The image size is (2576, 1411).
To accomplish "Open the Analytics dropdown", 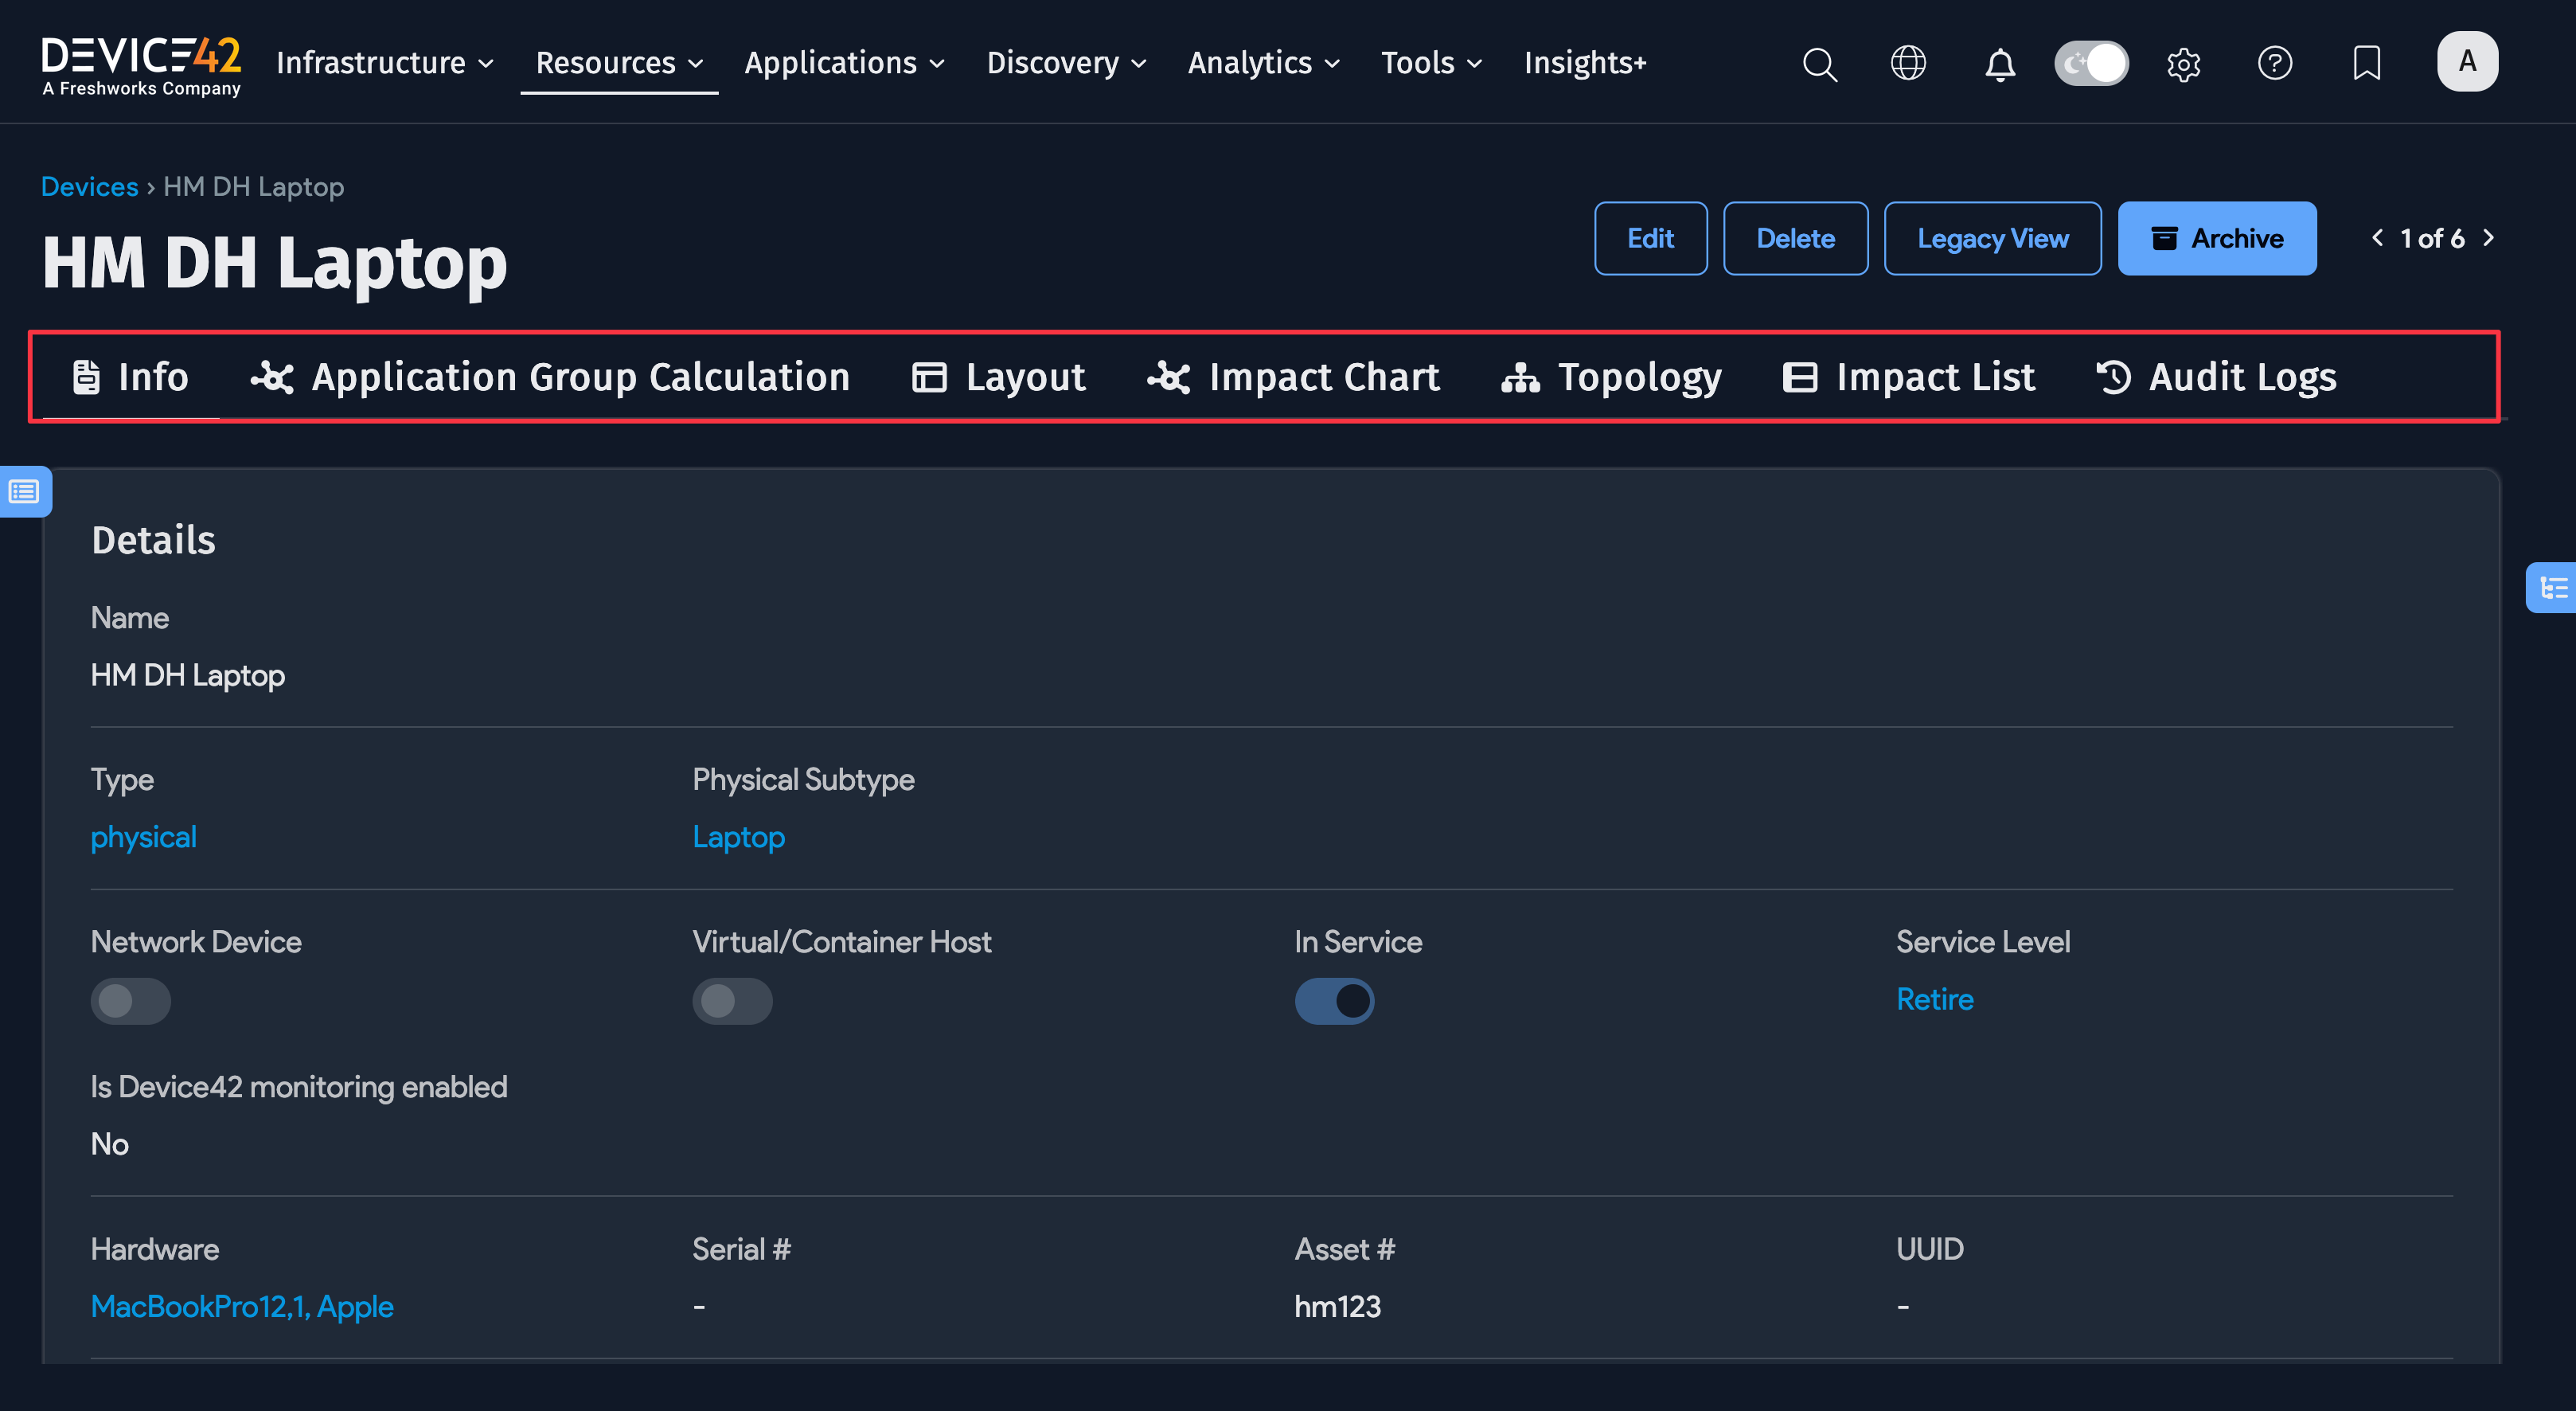I will click(x=1263, y=63).
